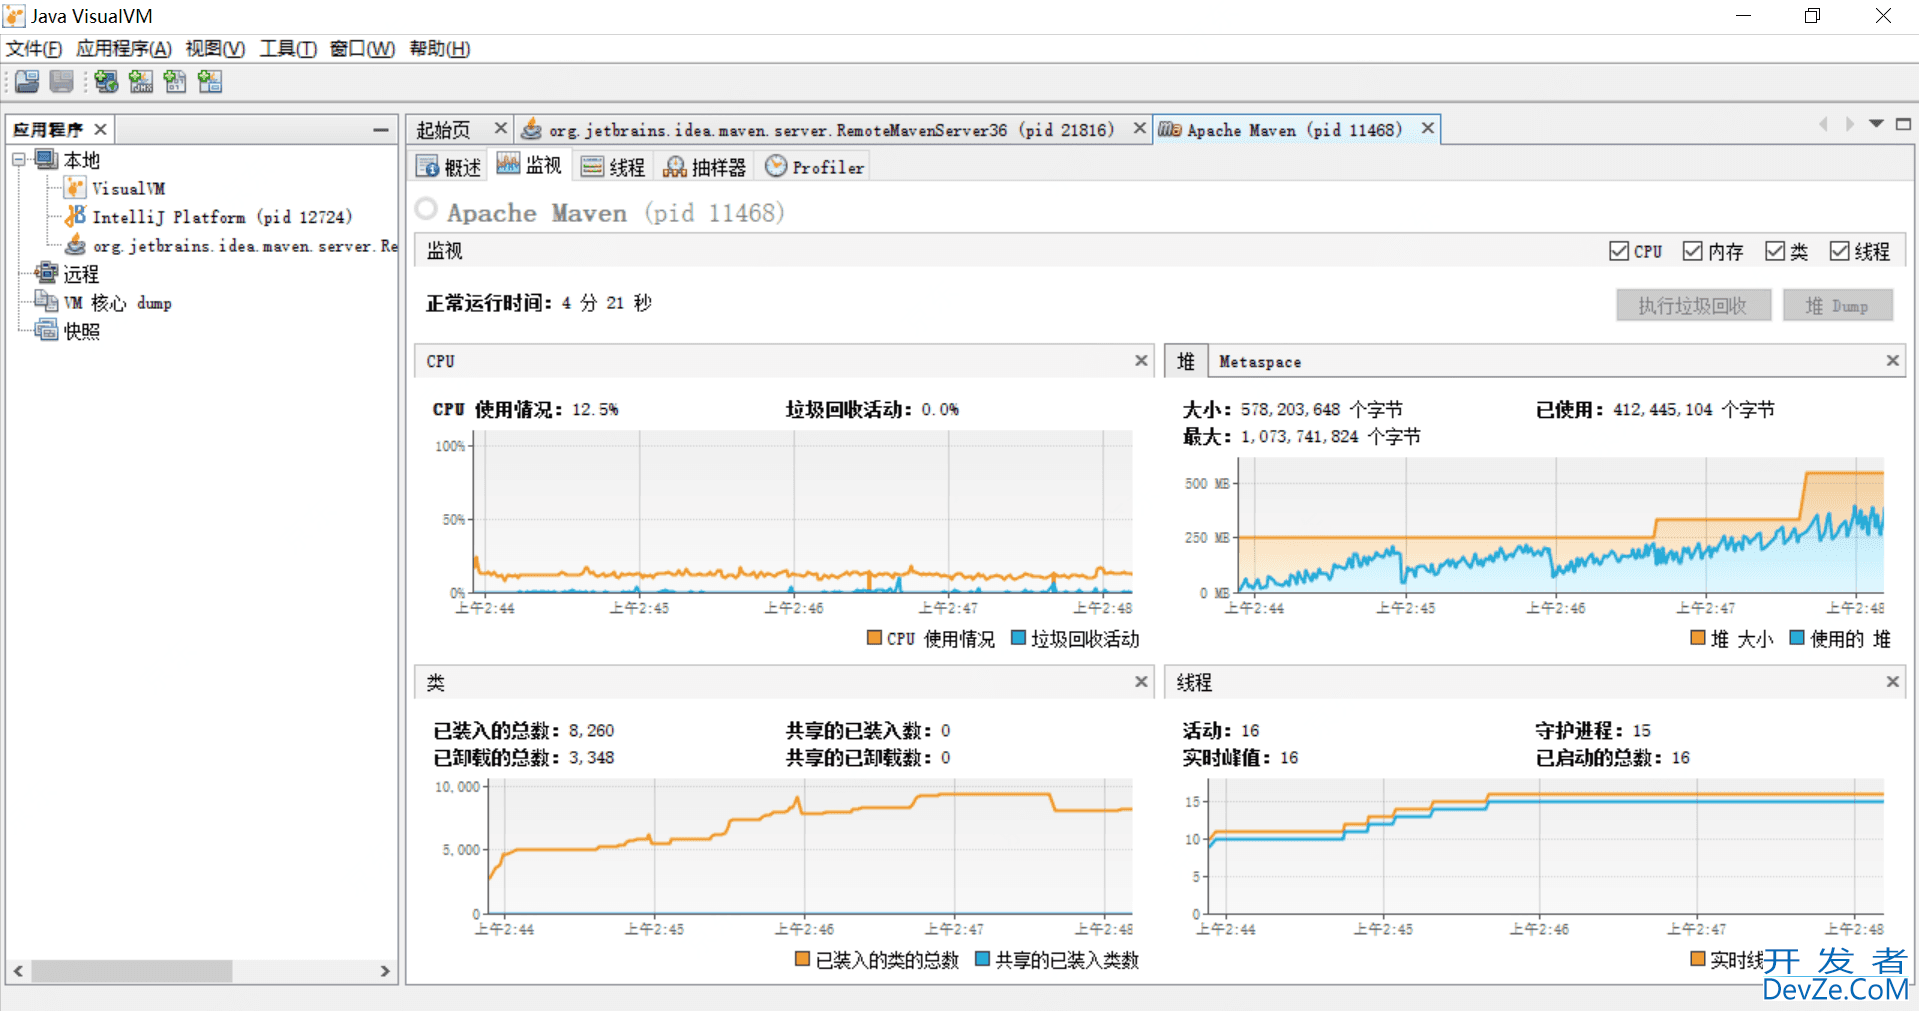Open the 视图(V) menu
The image size is (1919, 1011).
coord(215,49)
